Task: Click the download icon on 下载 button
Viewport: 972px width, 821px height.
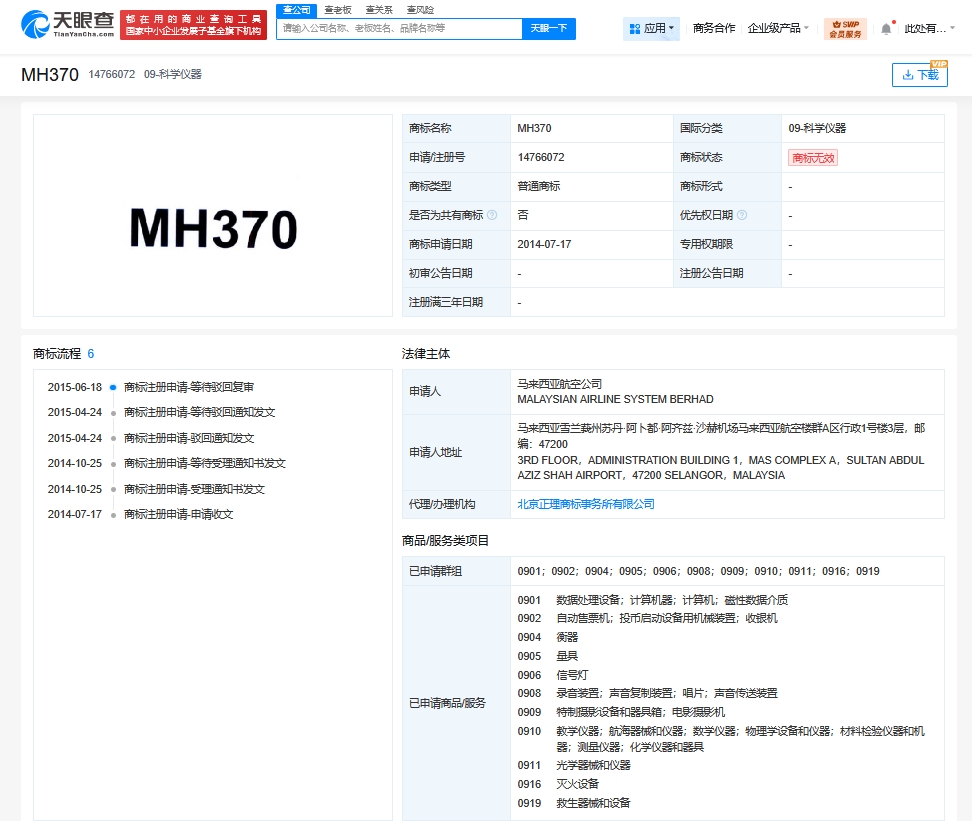Action: coord(908,74)
